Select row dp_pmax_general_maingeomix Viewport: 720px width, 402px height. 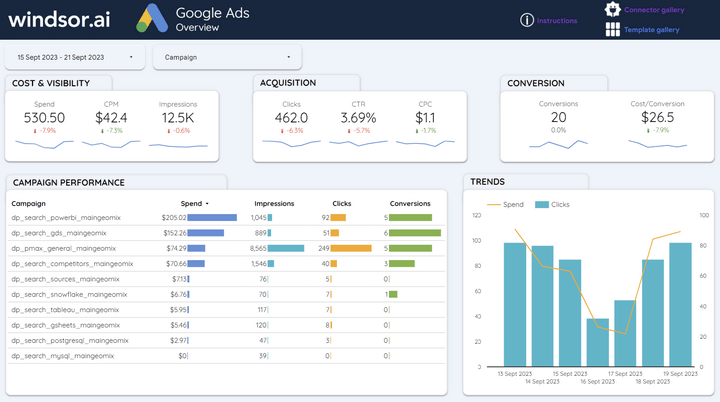click(226, 248)
